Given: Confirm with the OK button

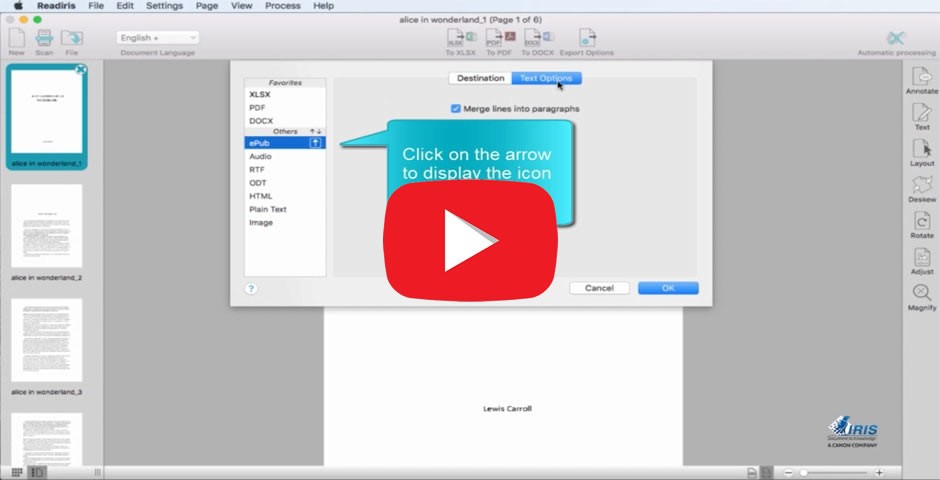Looking at the screenshot, I should coord(668,288).
